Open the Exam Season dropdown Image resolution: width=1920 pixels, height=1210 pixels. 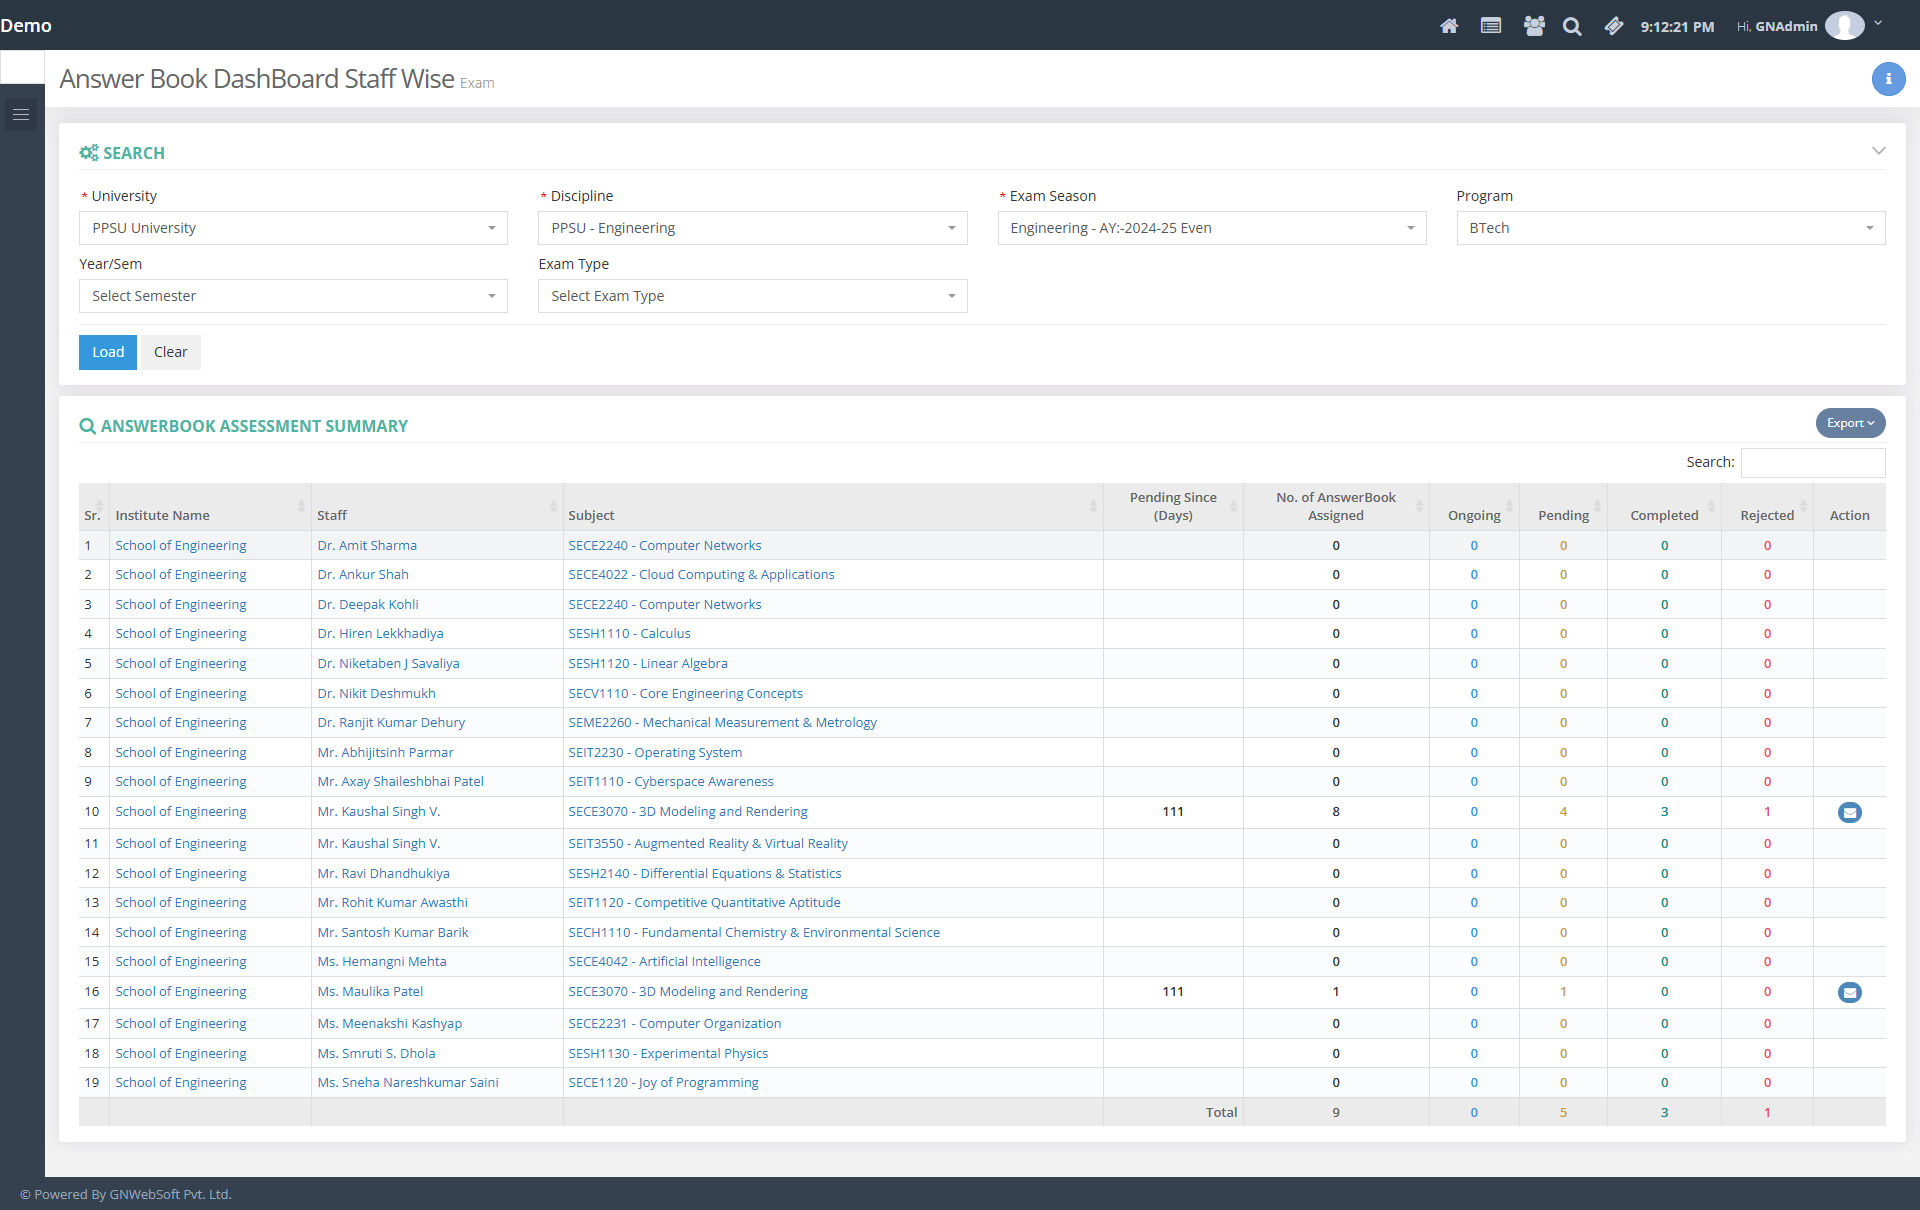(x=1211, y=228)
